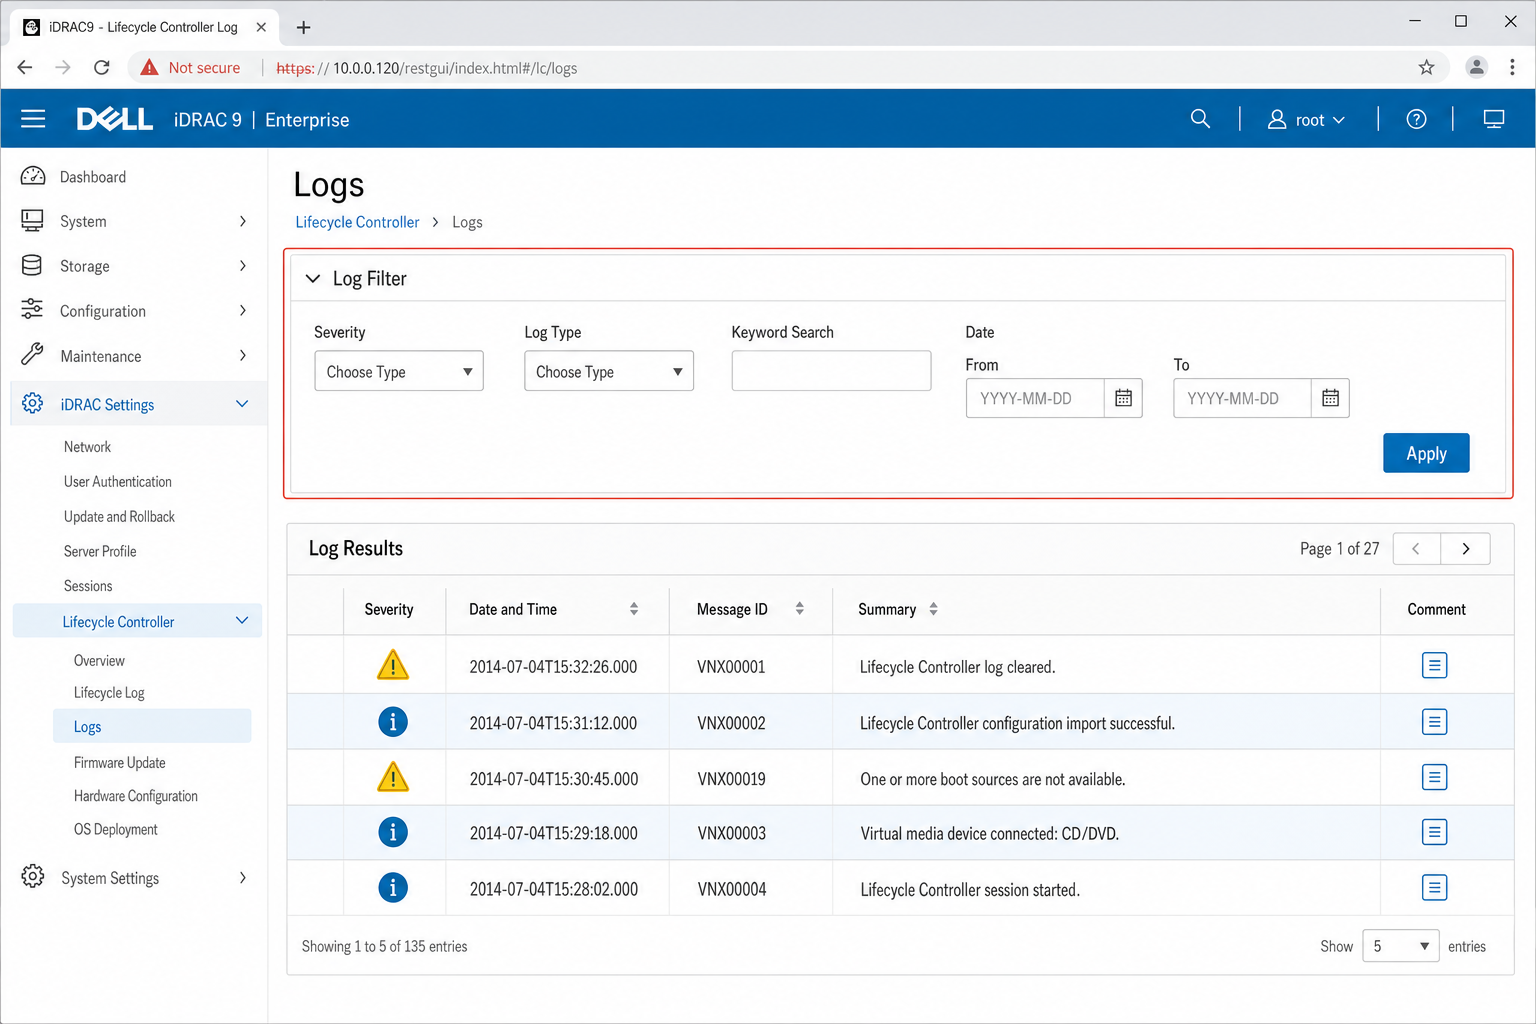Viewport: 1536px width, 1024px height.
Task: Close the iDRAC9 browser tab
Action: click(x=261, y=27)
